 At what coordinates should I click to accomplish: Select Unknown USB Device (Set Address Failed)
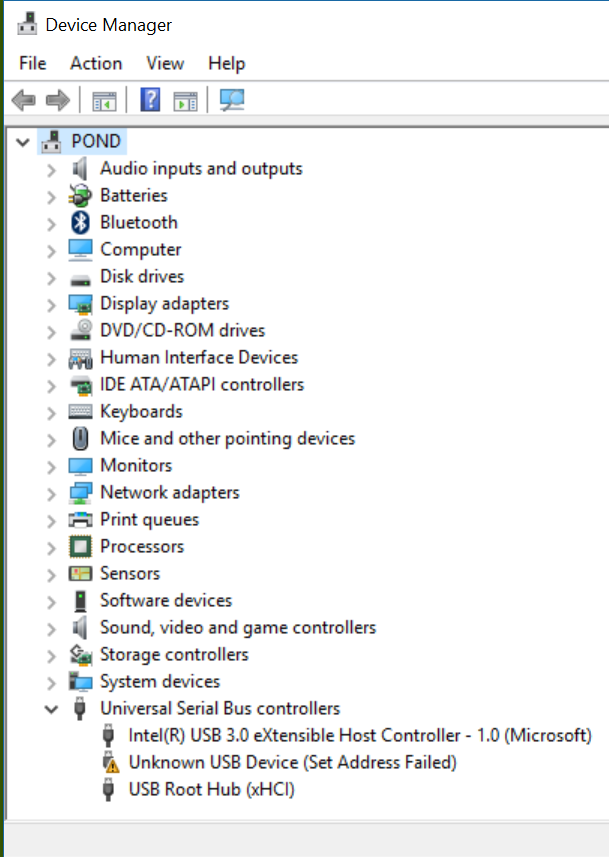coord(292,762)
